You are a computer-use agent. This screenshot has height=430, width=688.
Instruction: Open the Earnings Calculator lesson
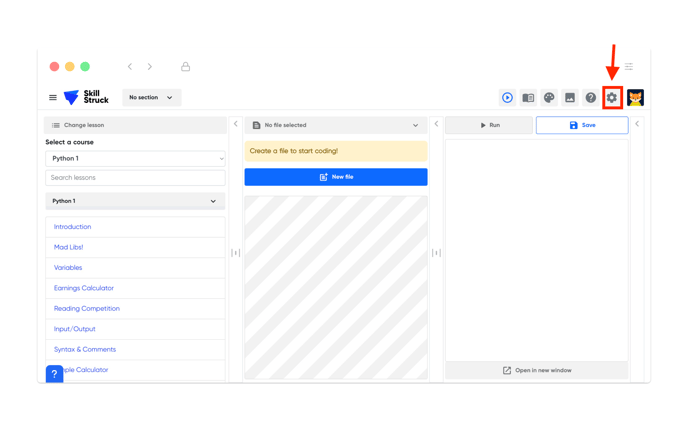(x=135, y=288)
